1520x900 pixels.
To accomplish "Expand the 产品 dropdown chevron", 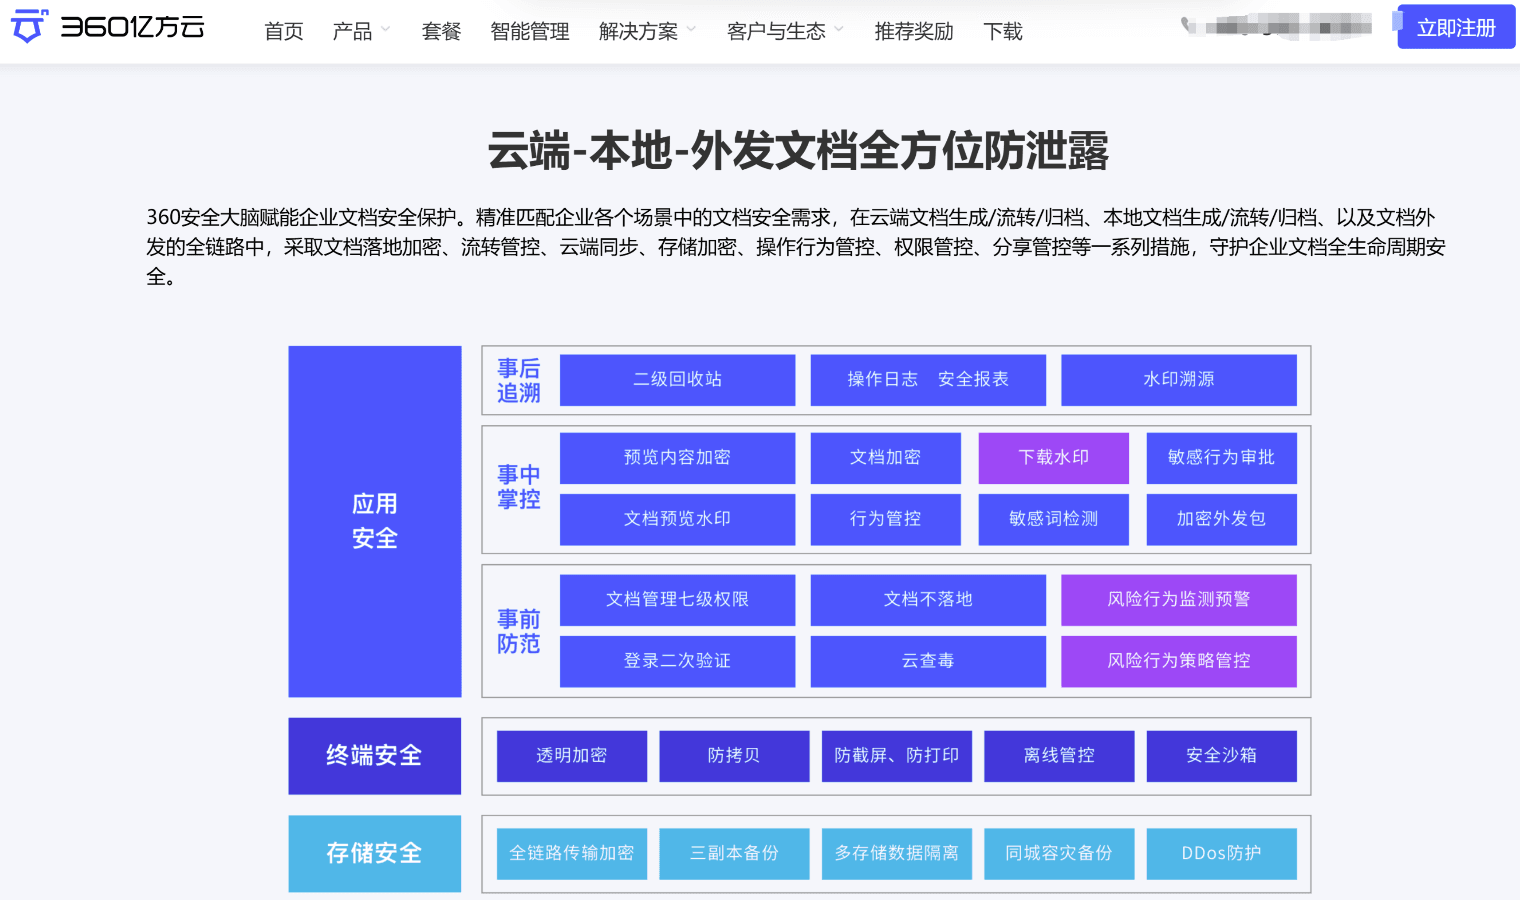I will tap(386, 30).
